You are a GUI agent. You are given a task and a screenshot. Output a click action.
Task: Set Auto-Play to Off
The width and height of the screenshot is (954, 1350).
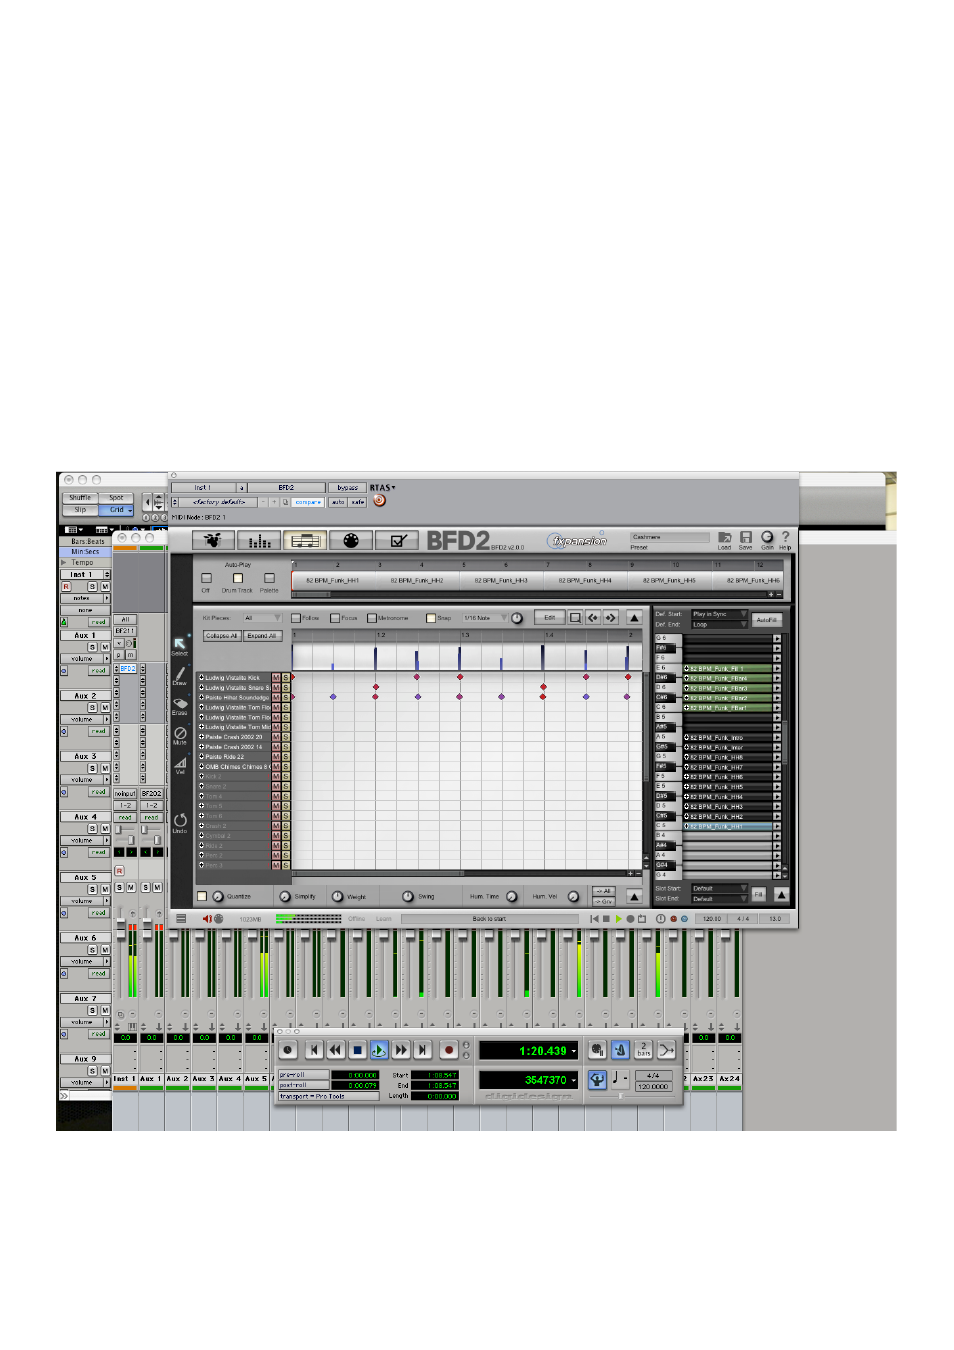[206, 578]
